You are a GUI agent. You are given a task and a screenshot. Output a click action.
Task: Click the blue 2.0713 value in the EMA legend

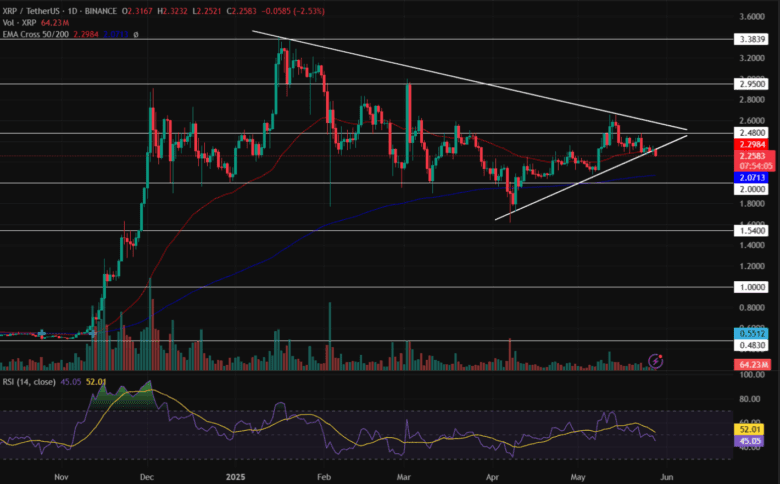(x=115, y=34)
